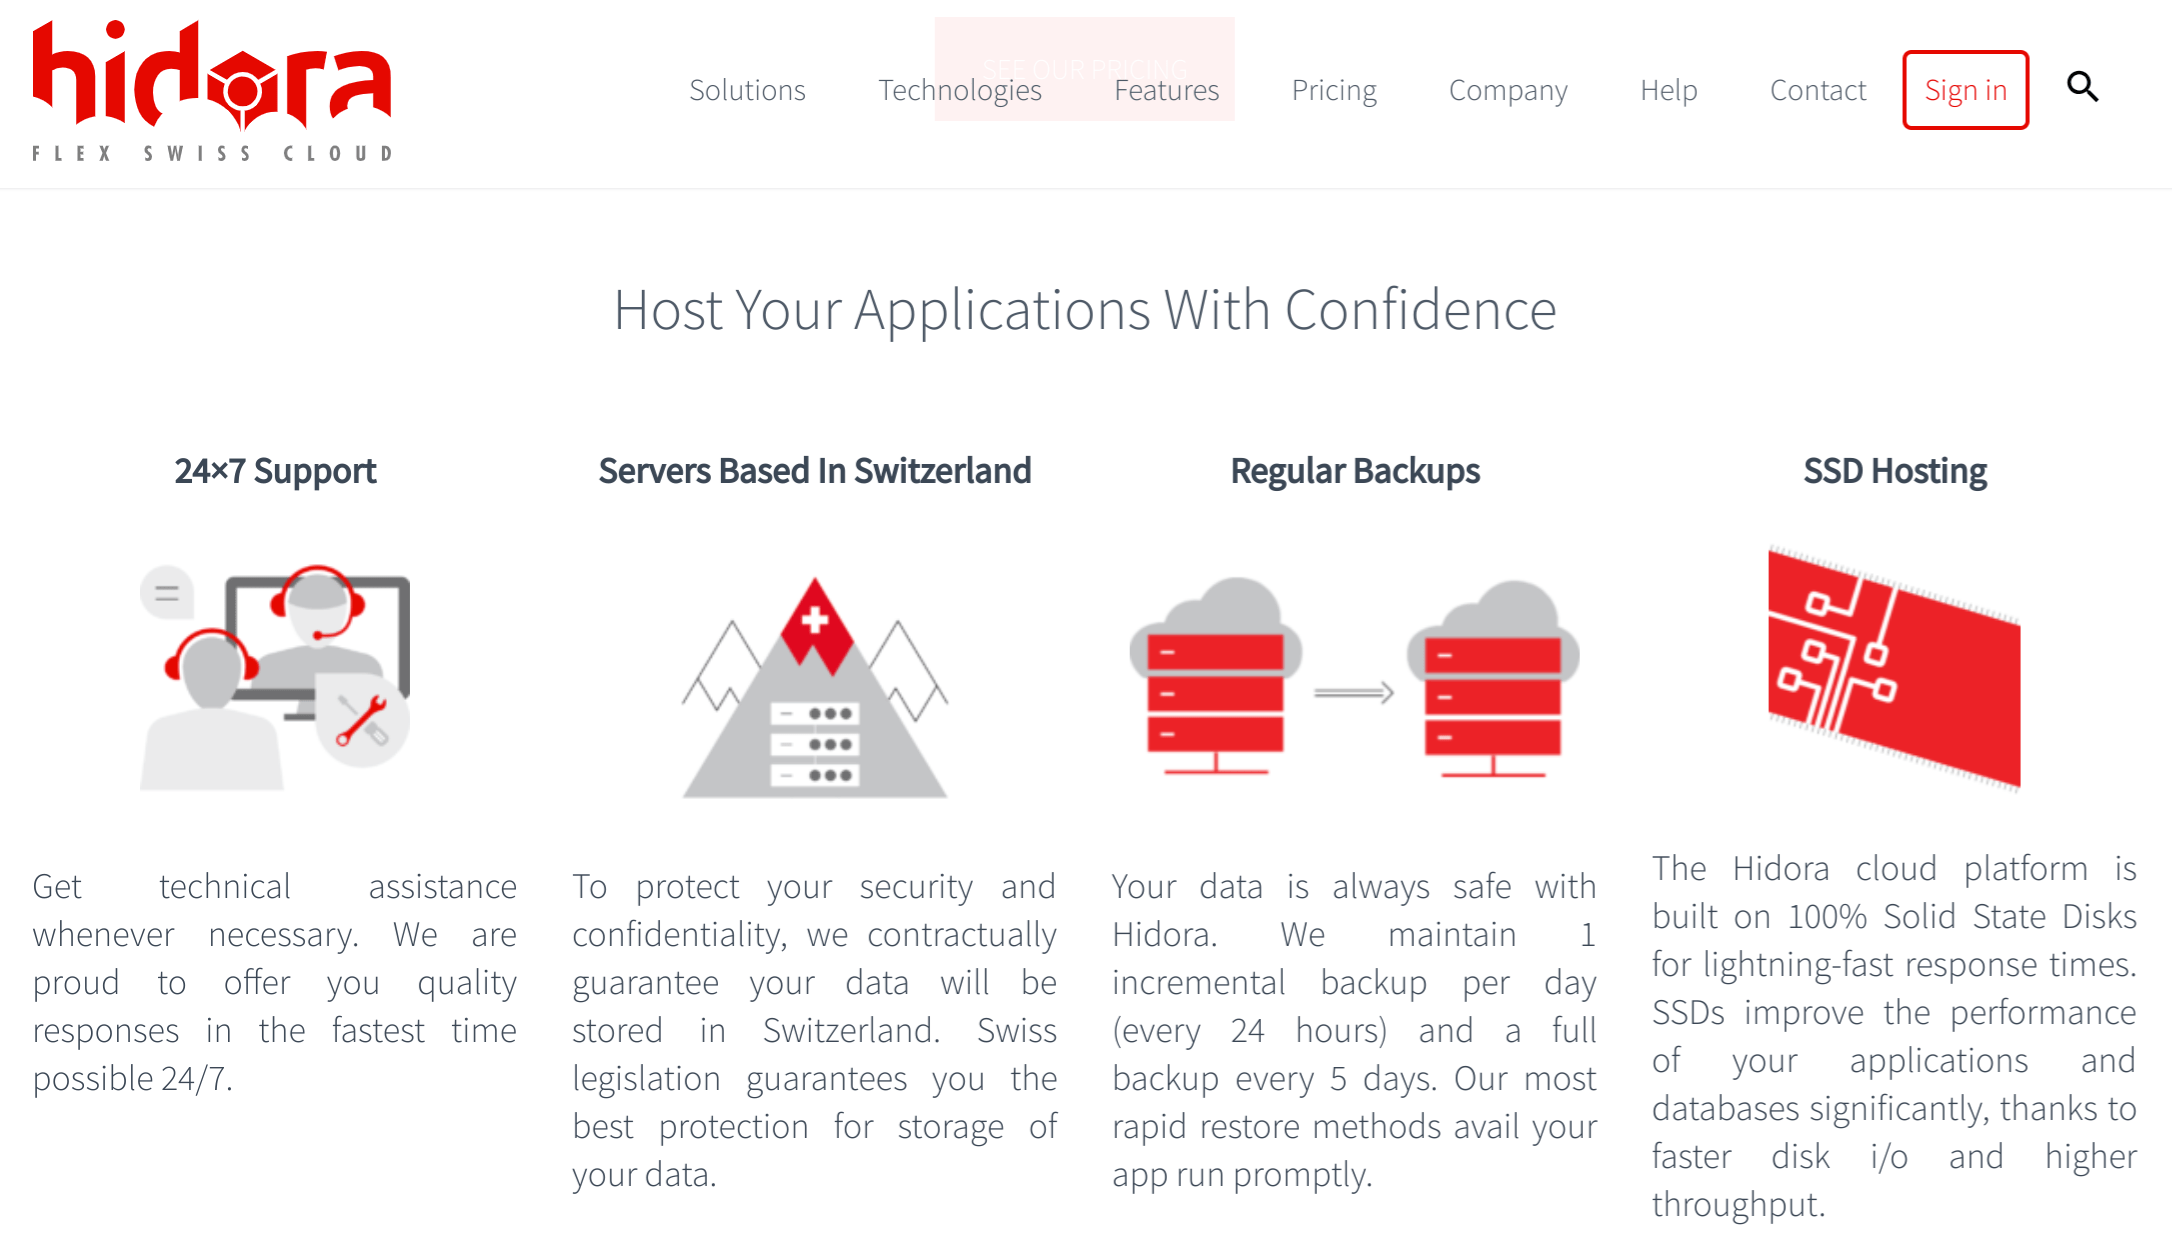Select the Features tab
2172x1258 pixels.
1166,90
